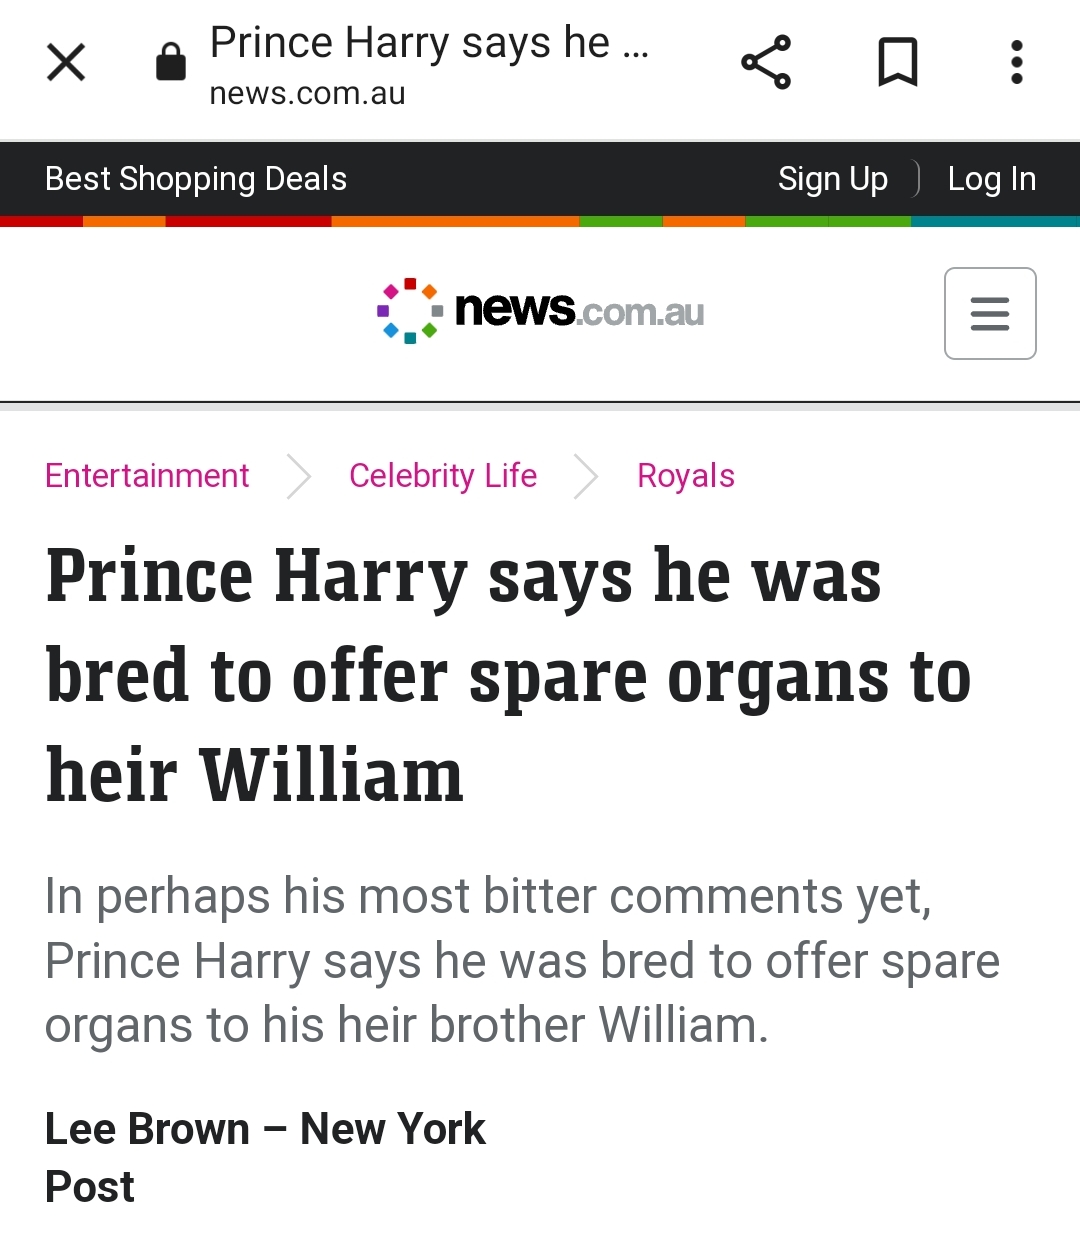Click Sign Up
This screenshot has width=1080, height=1253.
click(832, 179)
